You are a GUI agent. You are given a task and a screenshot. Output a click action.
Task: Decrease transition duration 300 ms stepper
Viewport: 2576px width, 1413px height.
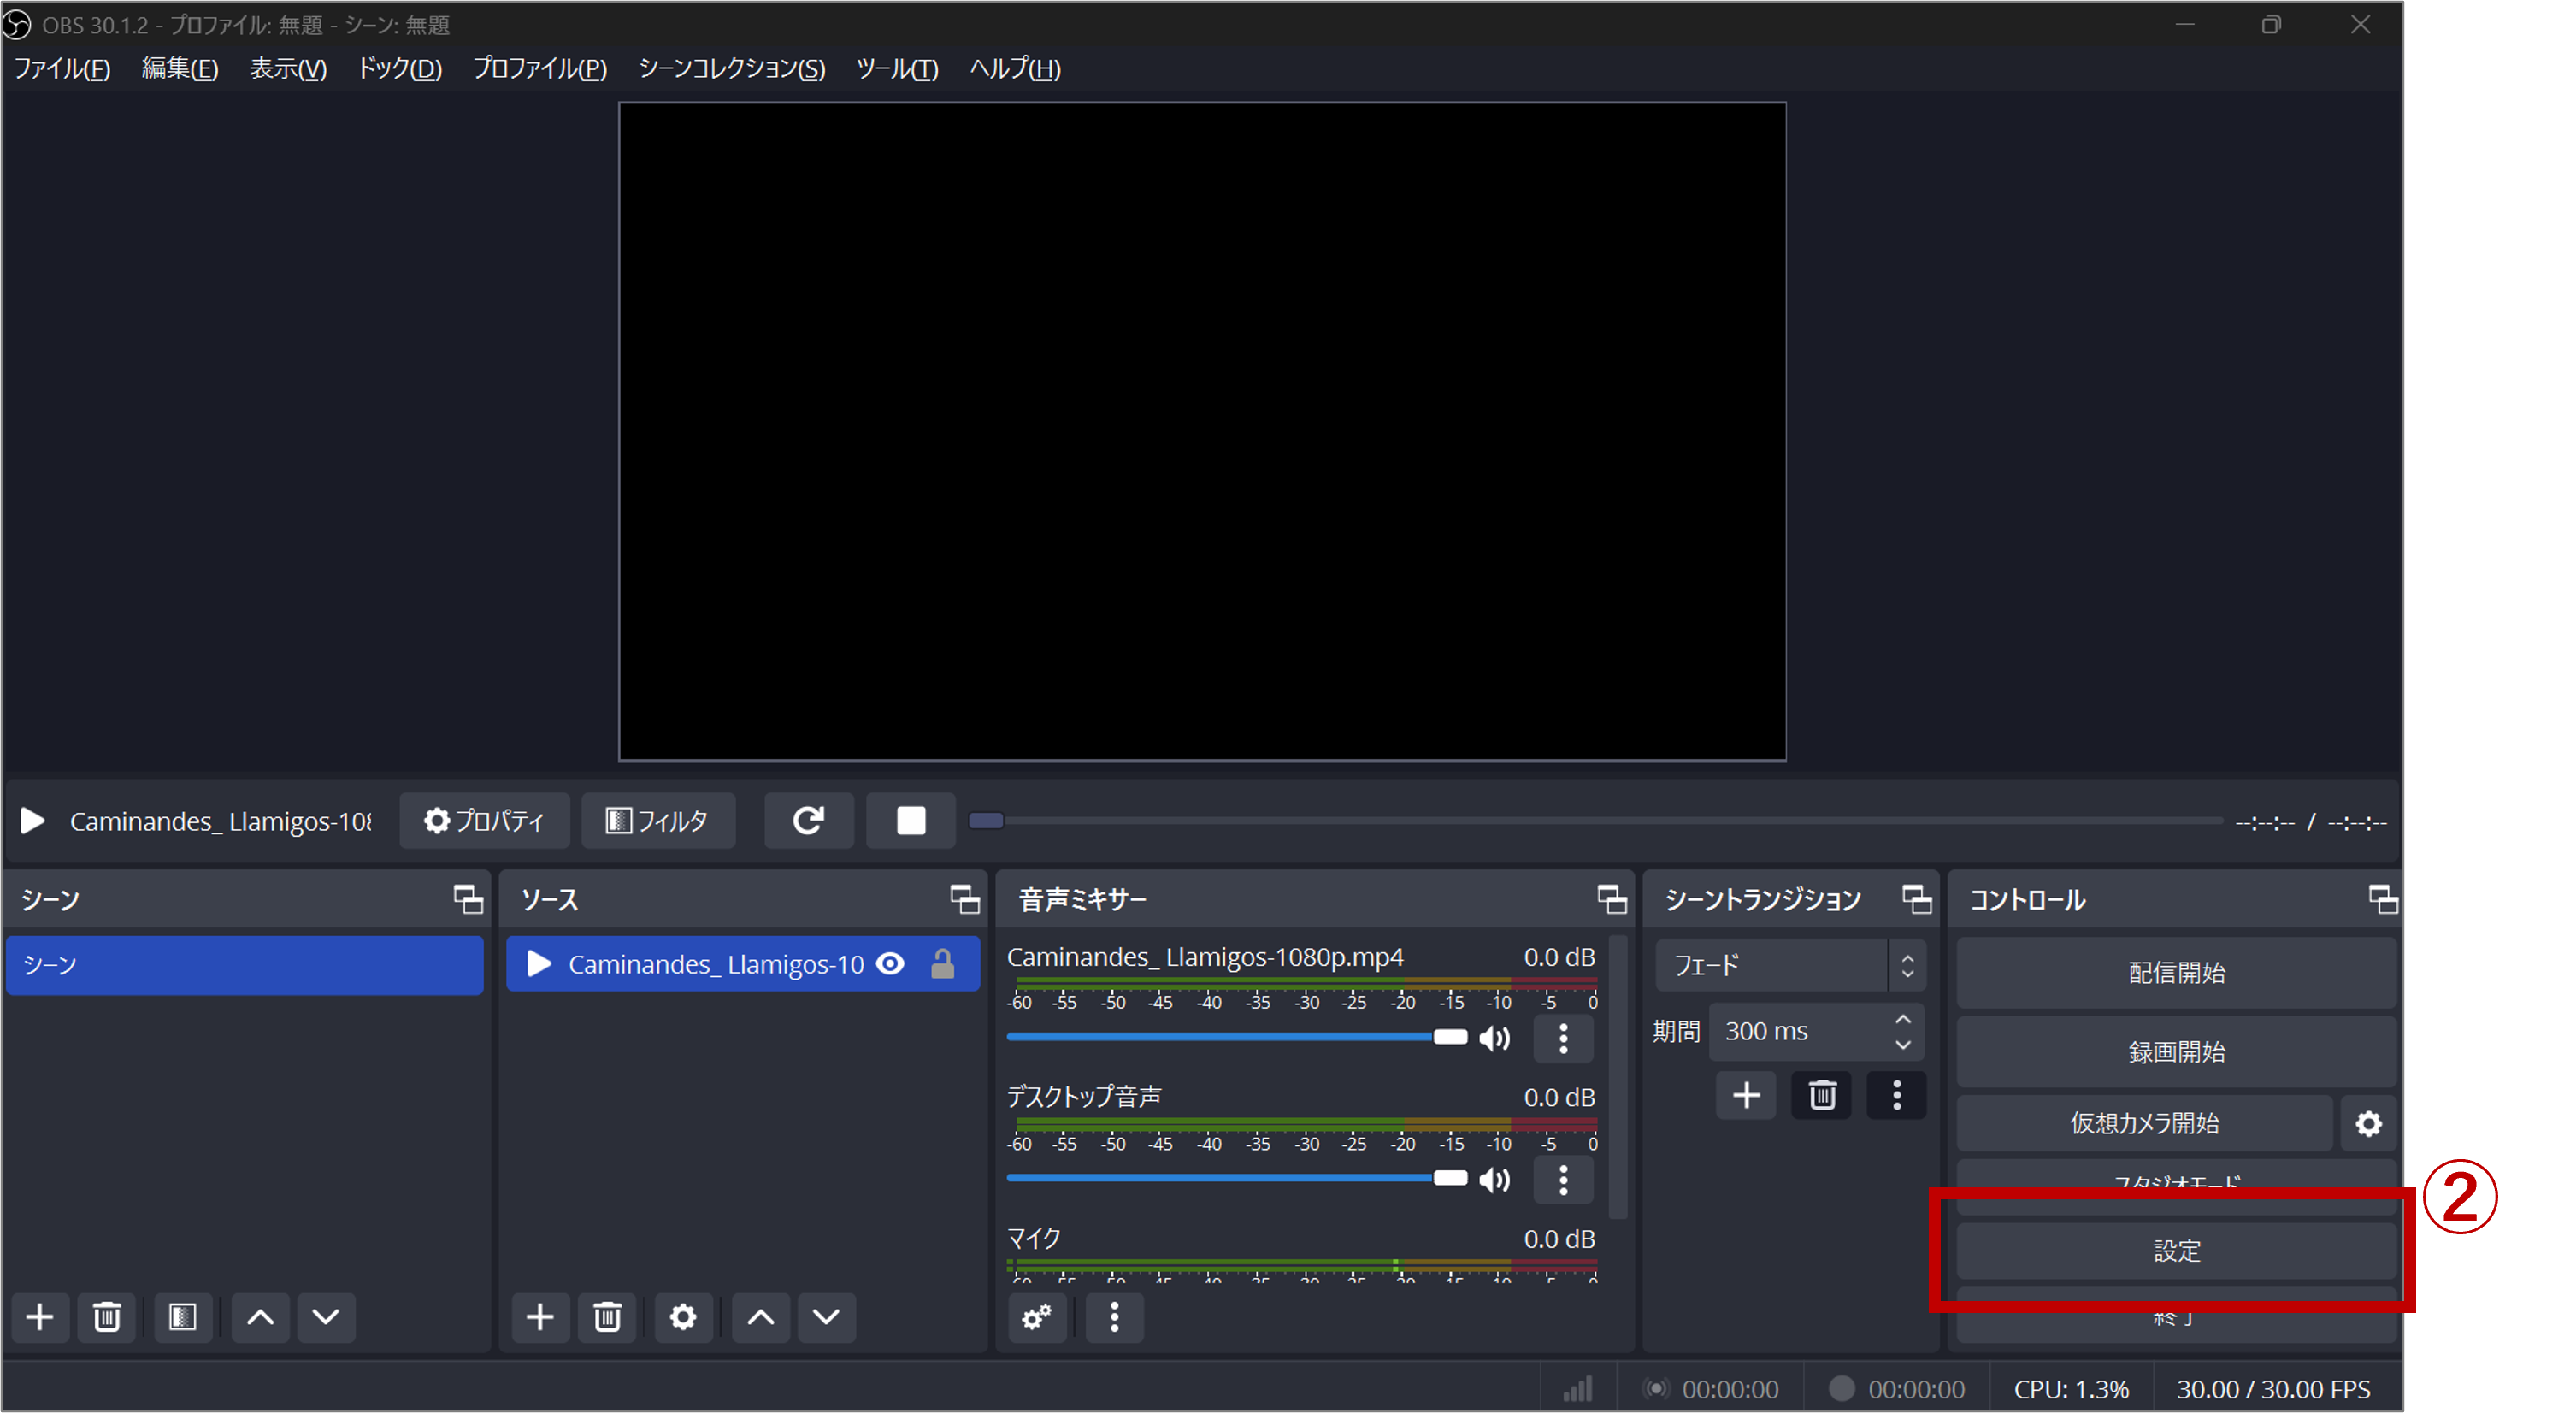click(x=1902, y=1045)
